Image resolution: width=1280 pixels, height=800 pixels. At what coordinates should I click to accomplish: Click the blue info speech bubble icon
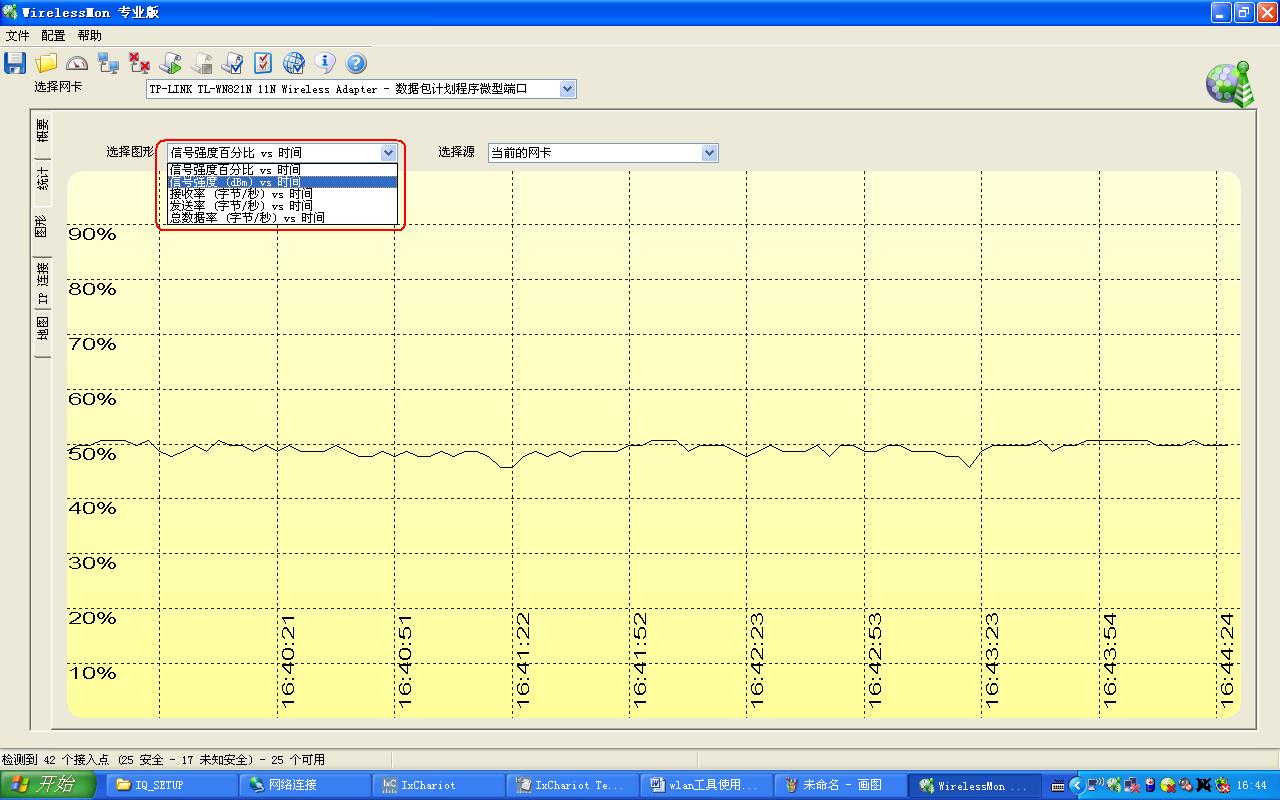(325, 63)
